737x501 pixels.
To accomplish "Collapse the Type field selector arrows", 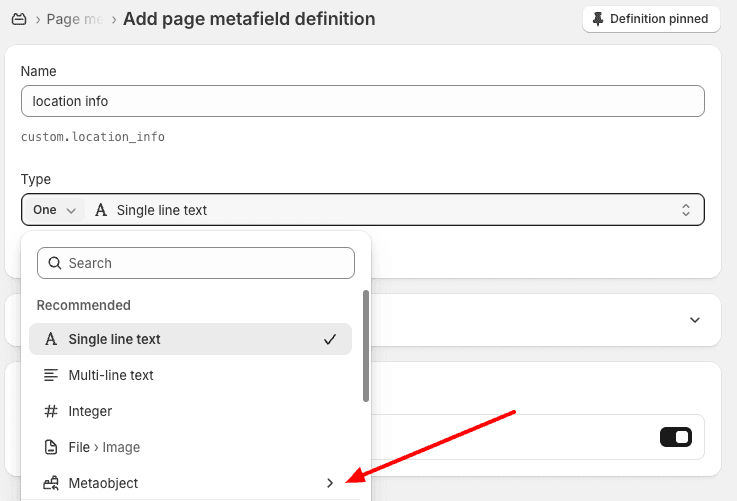I will click(x=686, y=210).
